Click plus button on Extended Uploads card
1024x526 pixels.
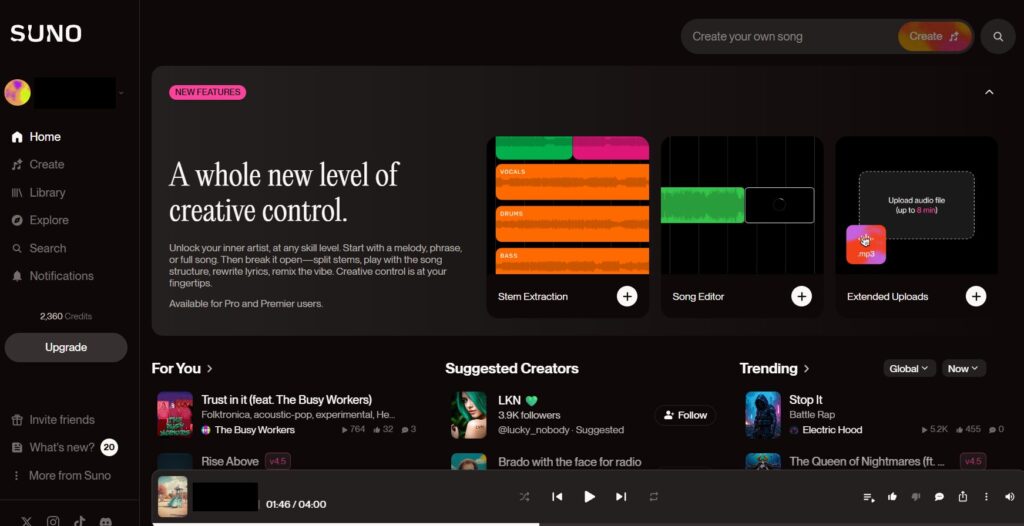(976, 296)
